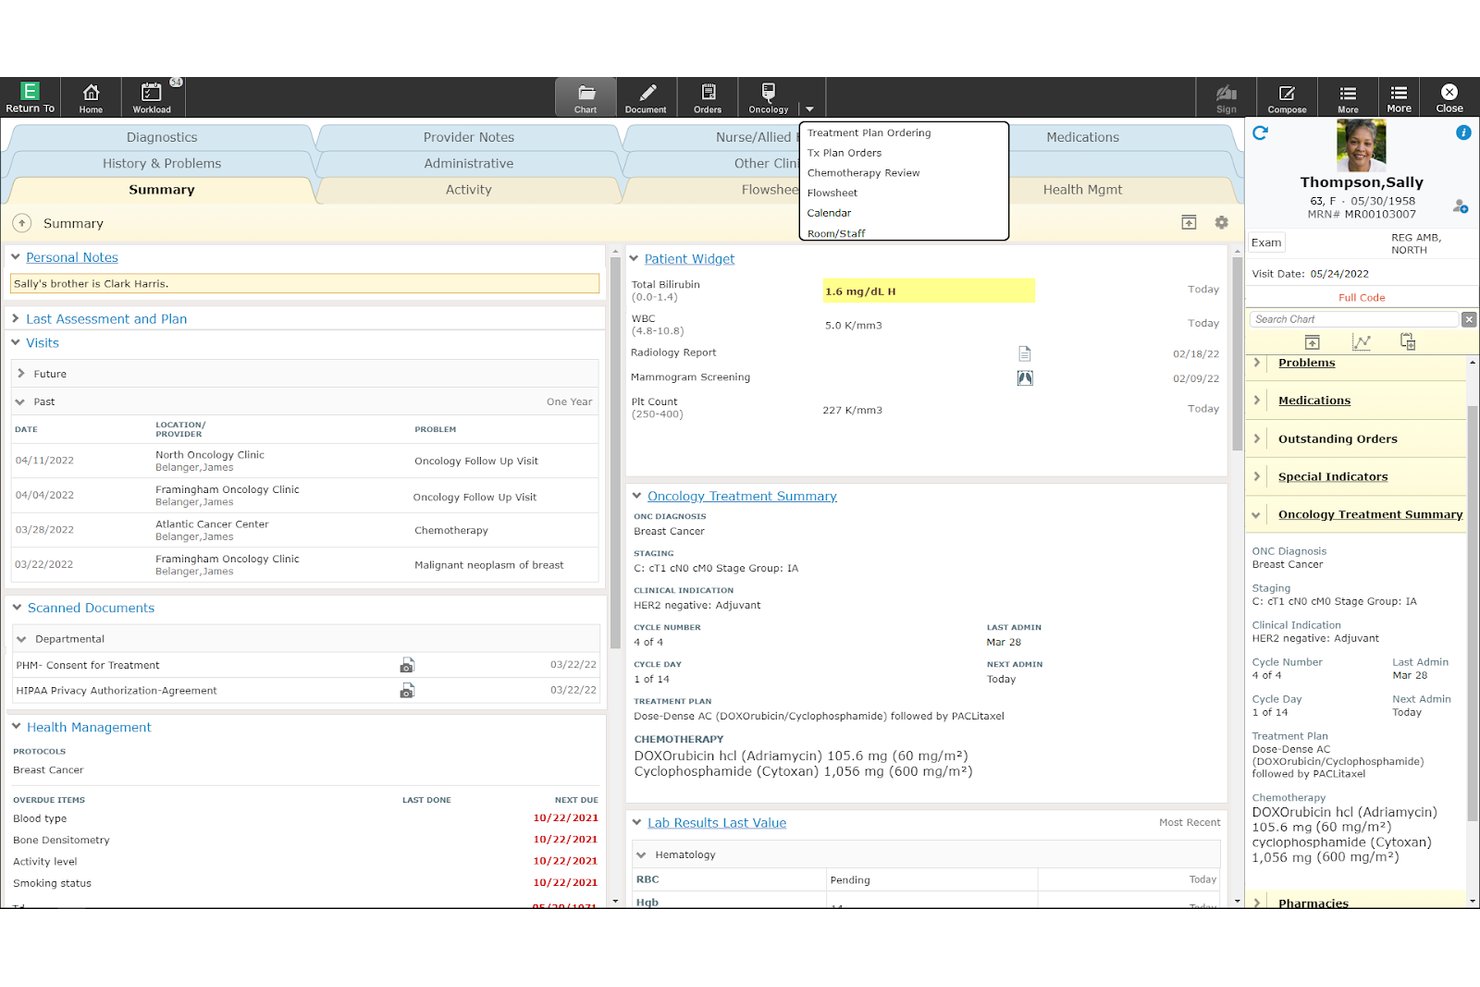Open the Summary settings gear
The height and width of the screenshot is (987, 1480).
[1221, 223]
